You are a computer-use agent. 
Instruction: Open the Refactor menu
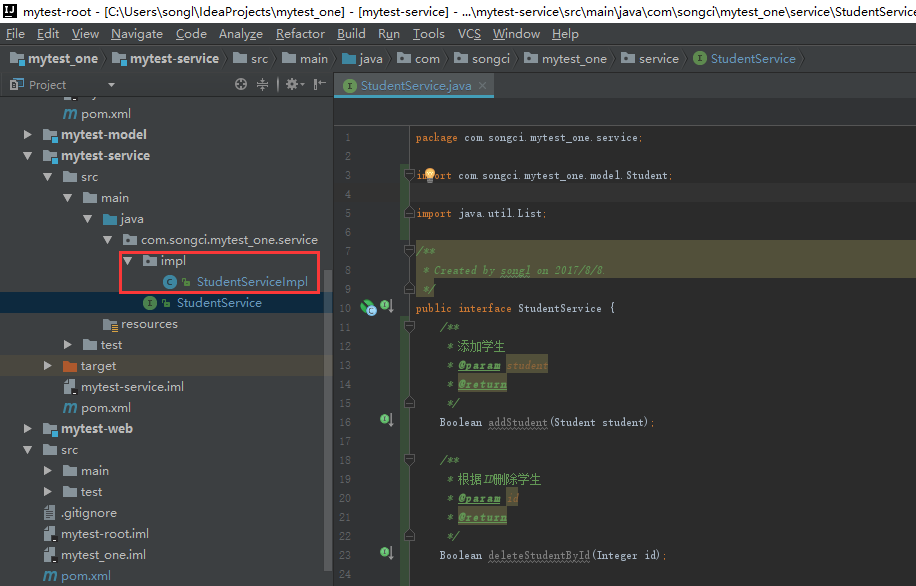300,34
